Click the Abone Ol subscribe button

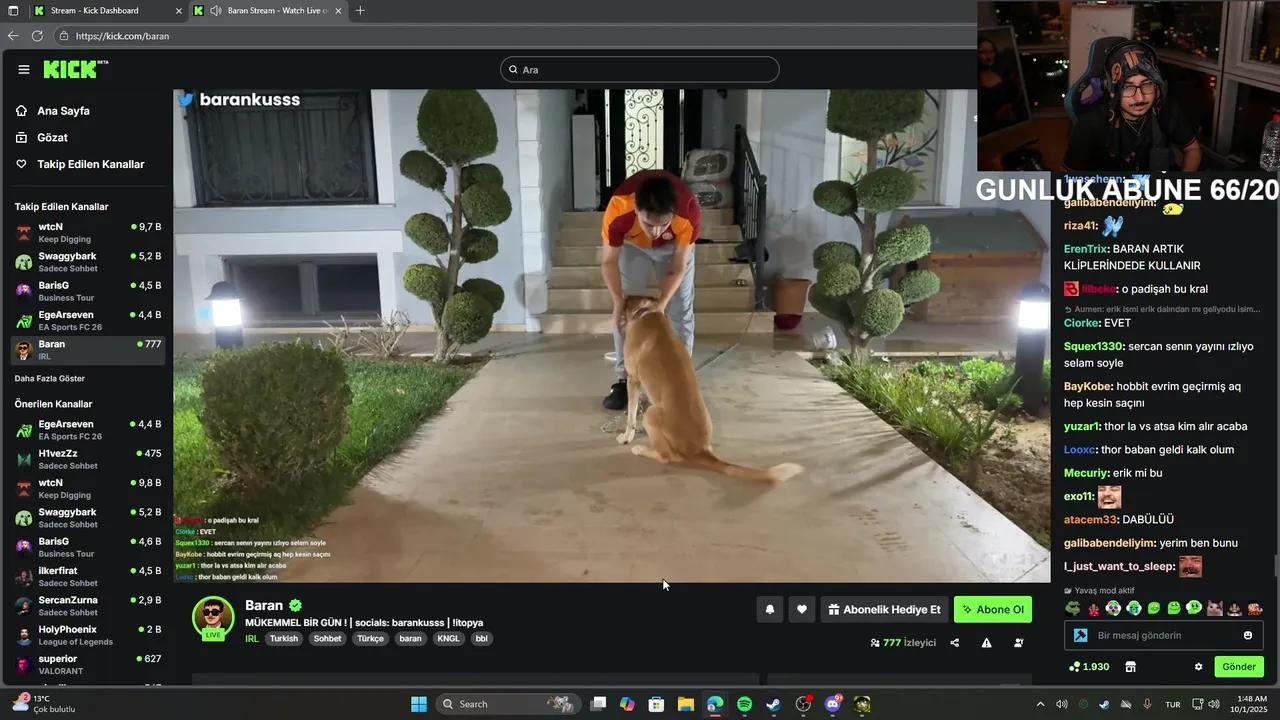pyautogui.click(x=992, y=609)
